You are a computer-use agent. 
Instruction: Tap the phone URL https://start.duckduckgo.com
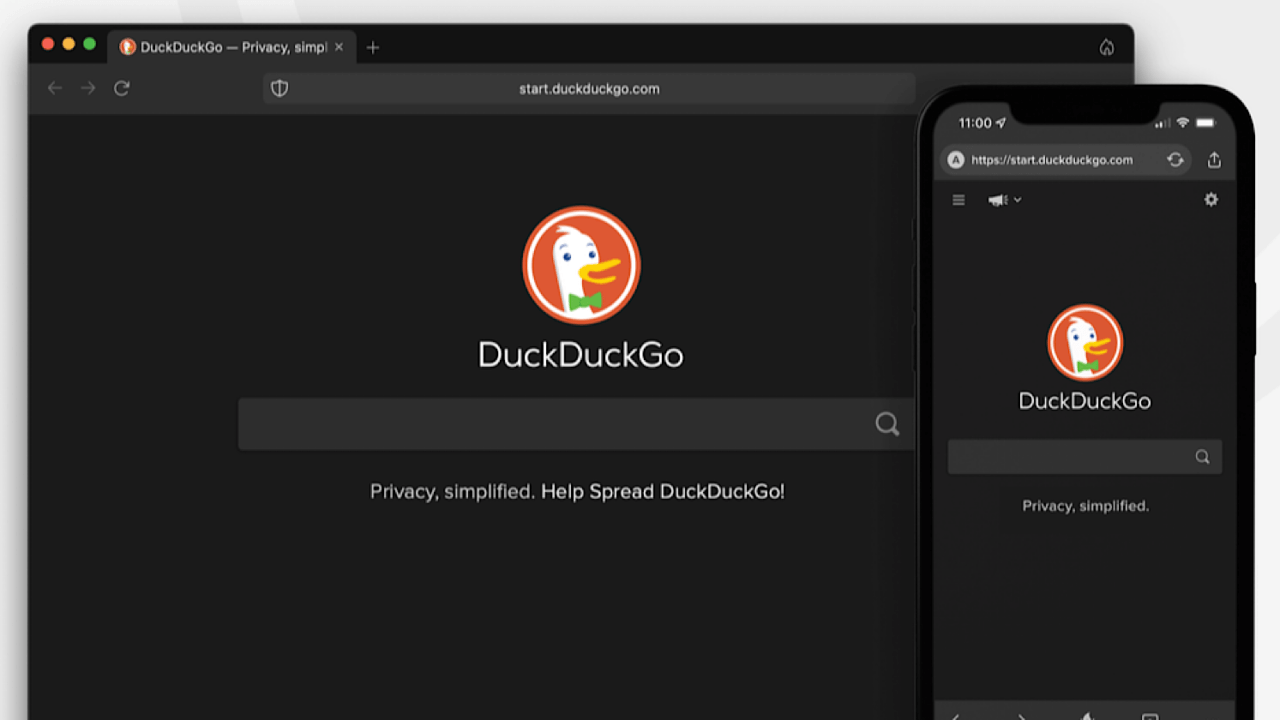(x=1052, y=160)
